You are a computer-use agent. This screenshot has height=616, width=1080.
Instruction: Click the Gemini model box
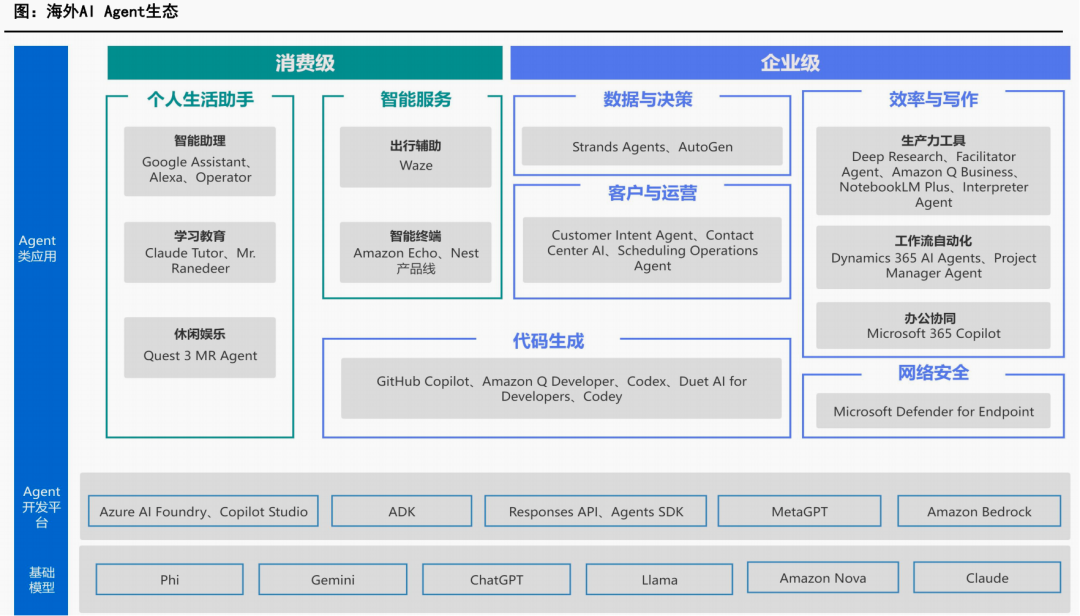click(333, 579)
